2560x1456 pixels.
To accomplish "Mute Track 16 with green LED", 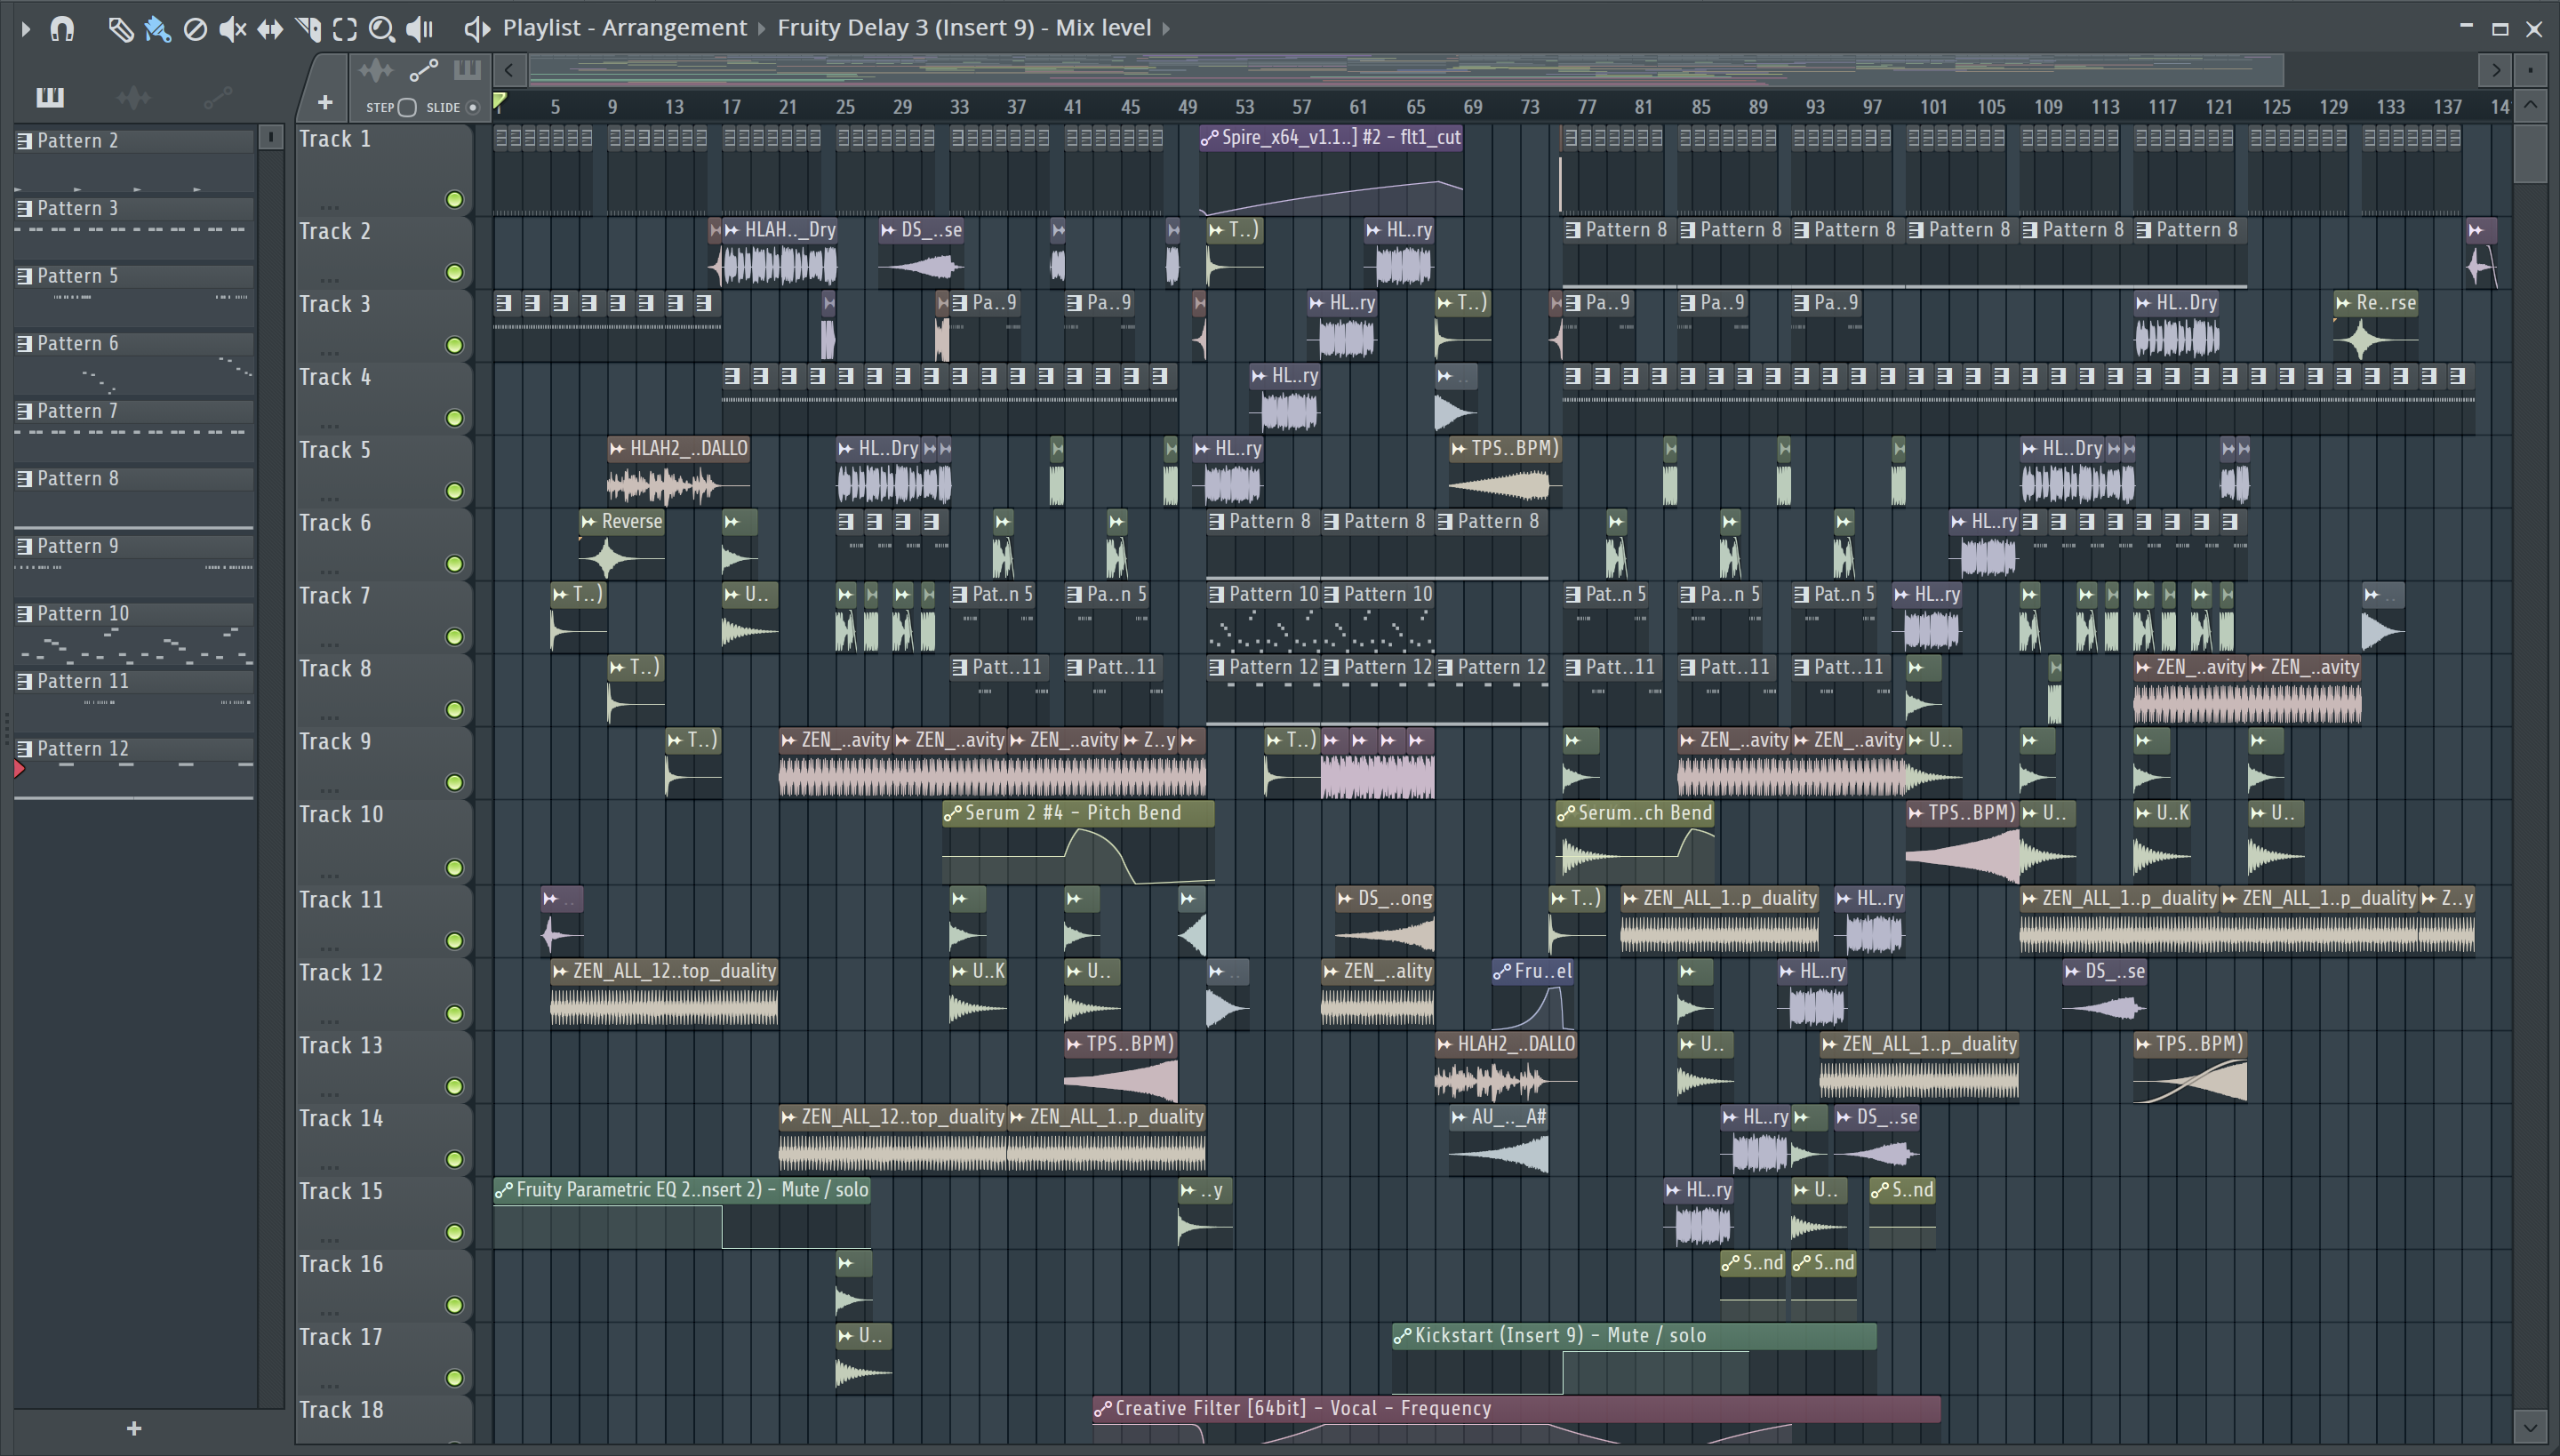I will pyautogui.click(x=455, y=1305).
